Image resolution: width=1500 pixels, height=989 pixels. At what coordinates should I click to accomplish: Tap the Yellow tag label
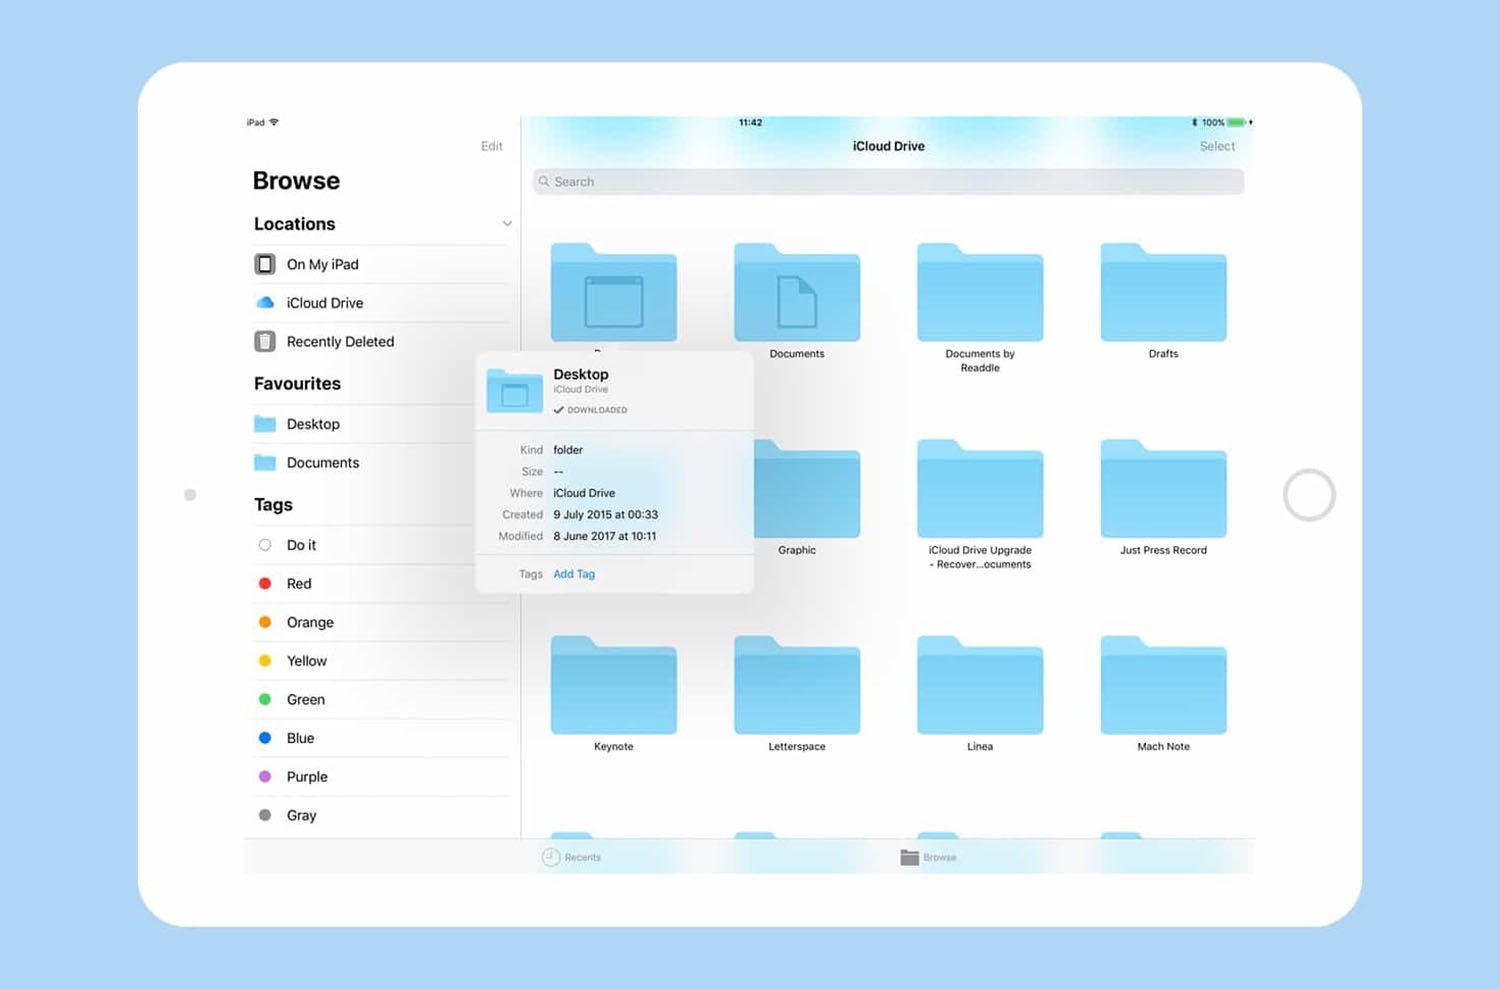[307, 660]
